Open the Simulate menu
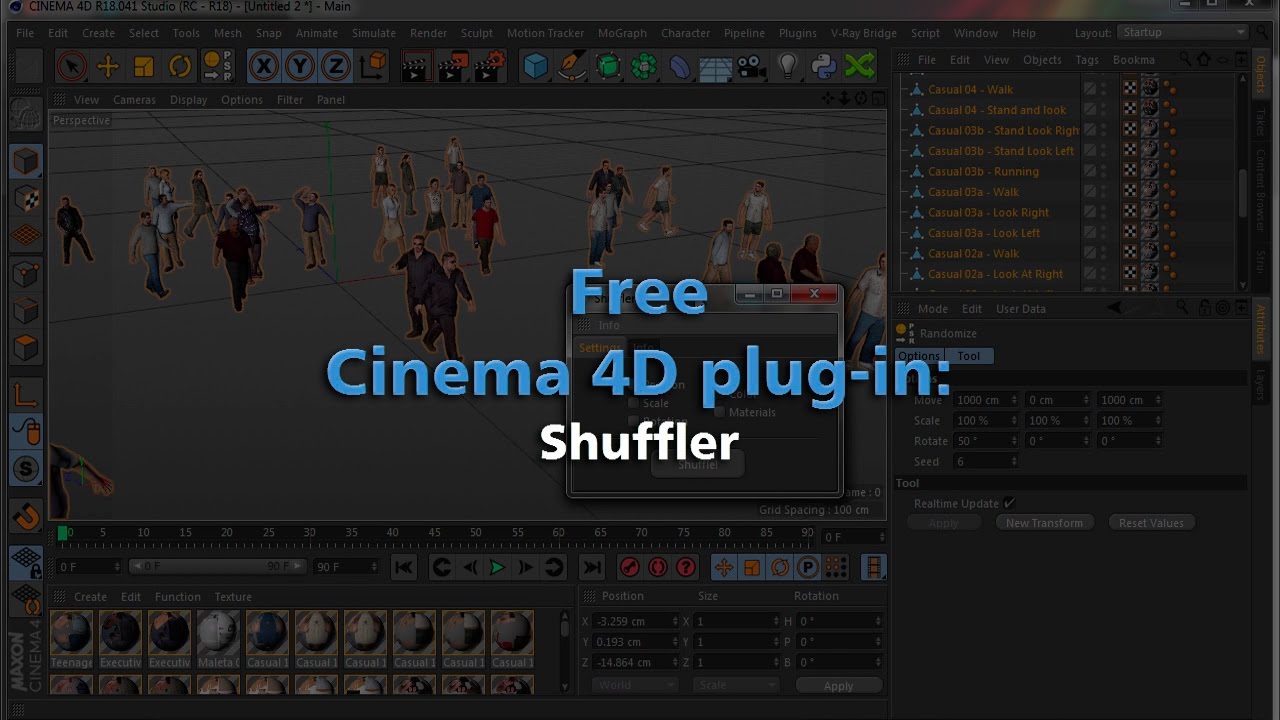The height and width of the screenshot is (720, 1280). 373,33
